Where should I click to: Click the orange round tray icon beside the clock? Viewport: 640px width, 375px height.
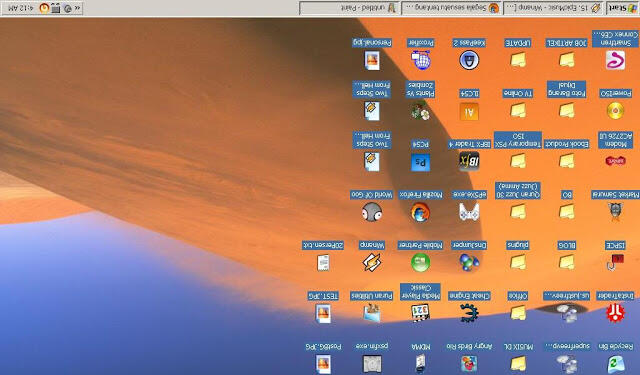click(x=44, y=8)
